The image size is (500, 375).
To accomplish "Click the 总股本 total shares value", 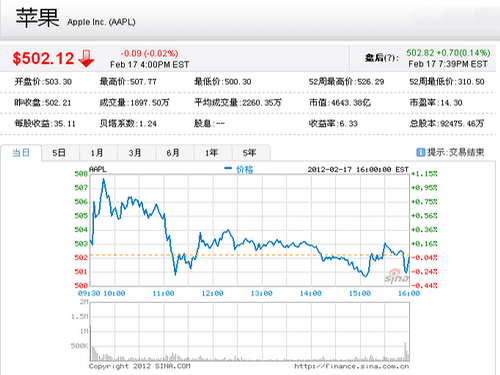I will pos(447,124).
